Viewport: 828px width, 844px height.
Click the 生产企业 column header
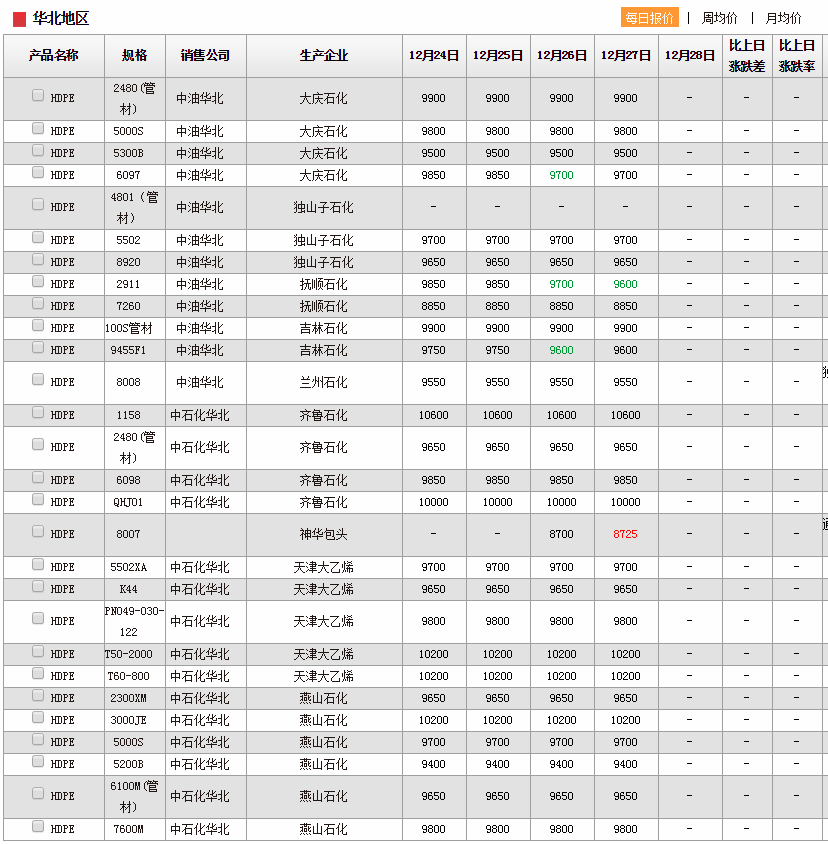[x=324, y=55]
